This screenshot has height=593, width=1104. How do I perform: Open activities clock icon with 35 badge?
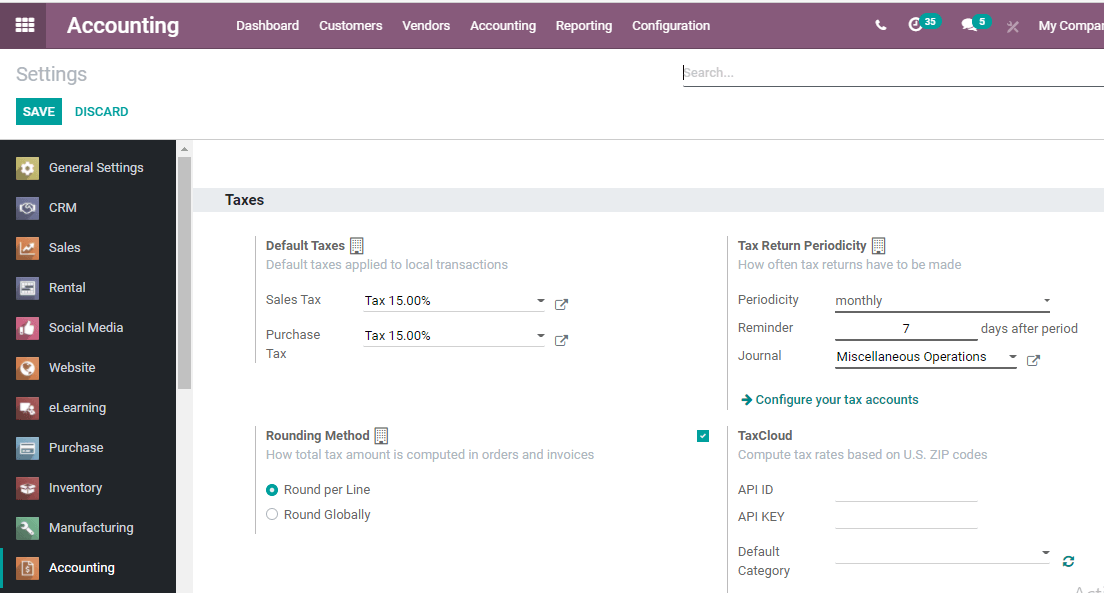click(x=916, y=25)
